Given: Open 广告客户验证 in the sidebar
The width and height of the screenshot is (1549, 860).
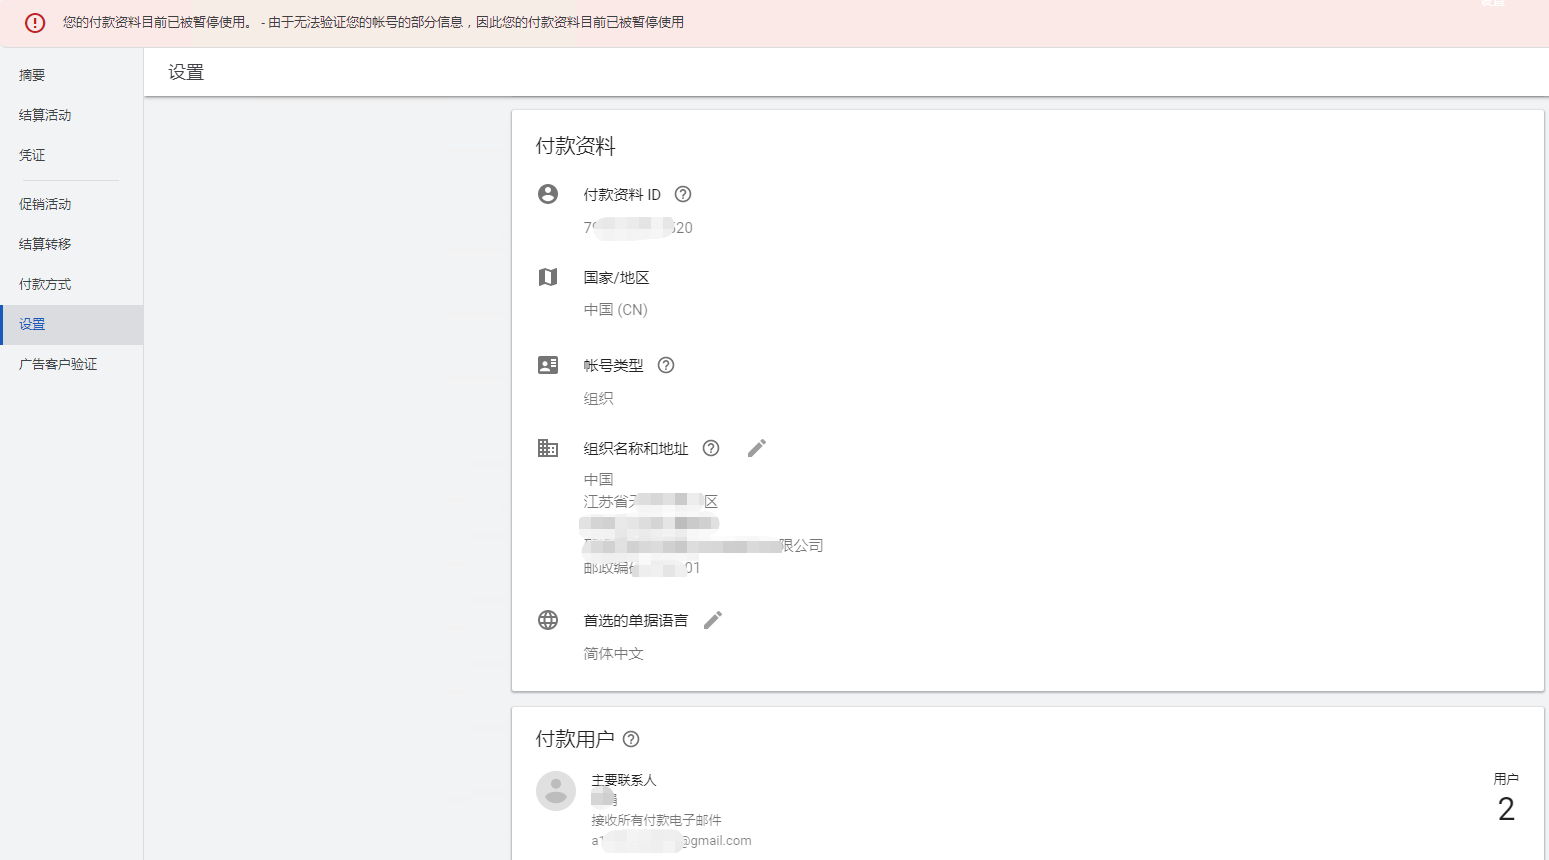Looking at the screenshot, I should coord(72,364).
